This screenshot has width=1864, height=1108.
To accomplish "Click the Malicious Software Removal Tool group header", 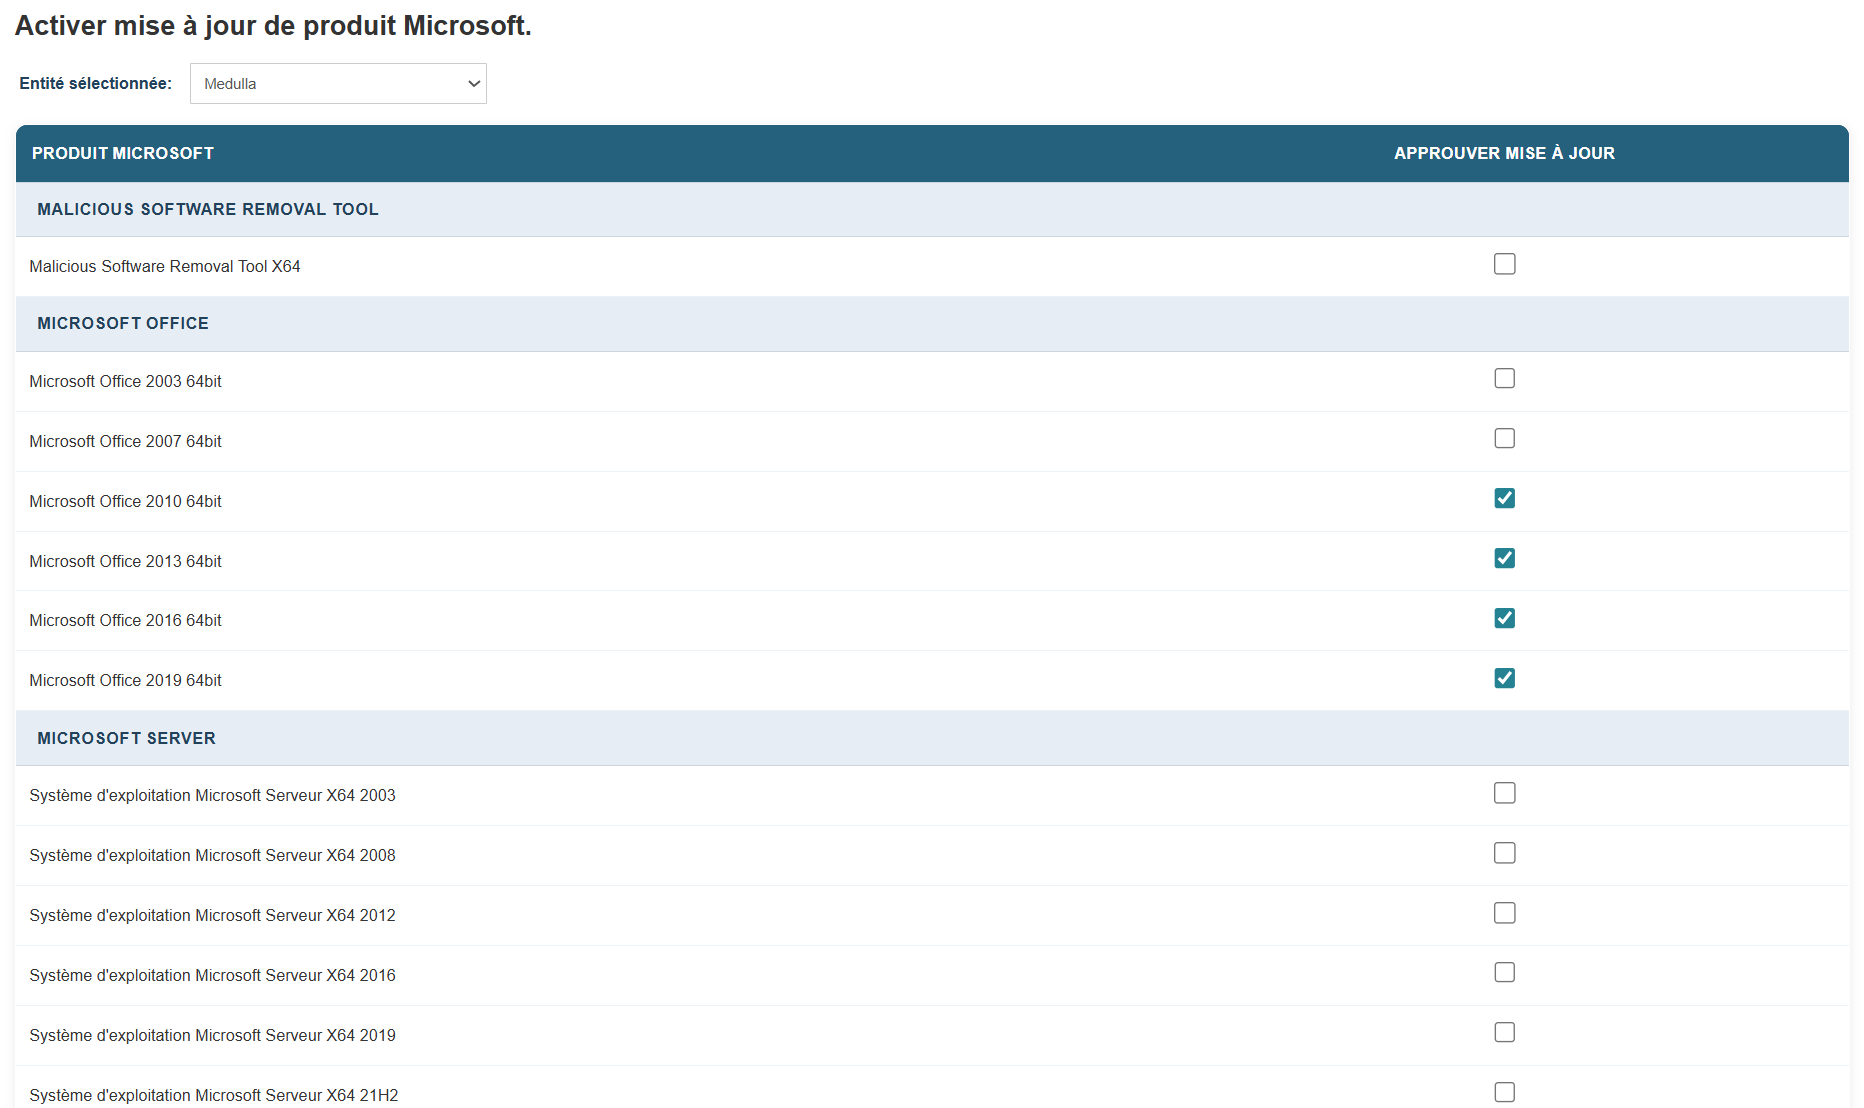I will (208, 210).
